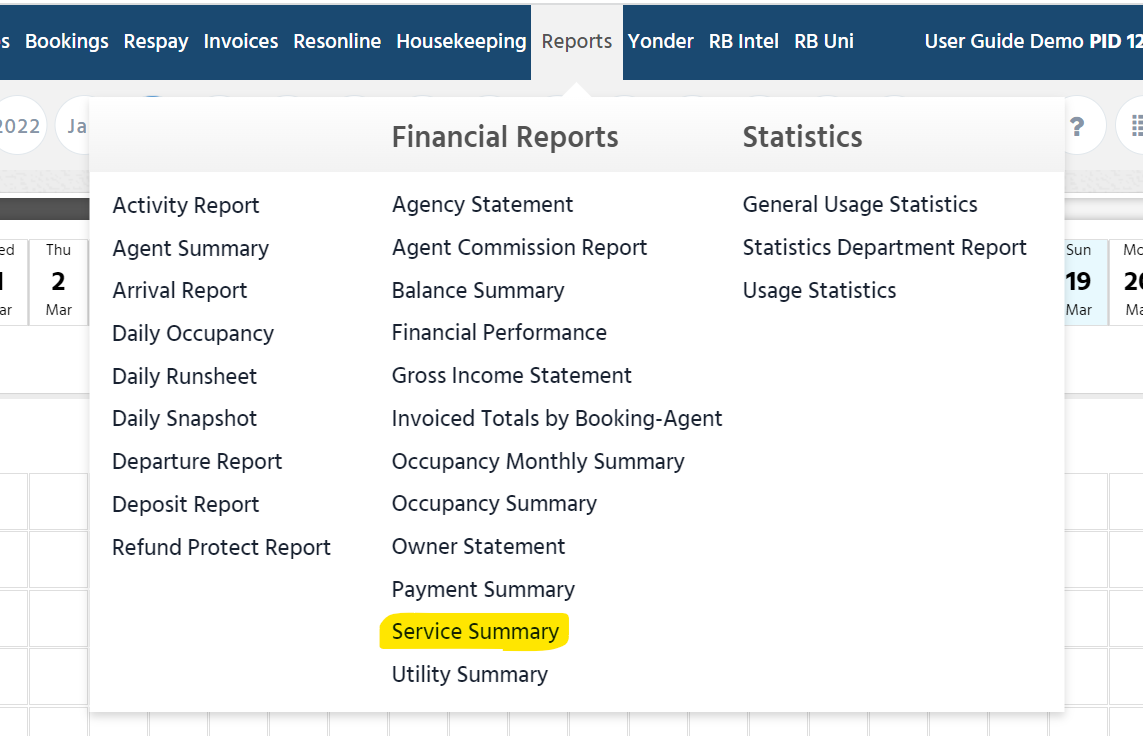Go to the Yonder tab
1143x736 pixels.
pos(660,42)
